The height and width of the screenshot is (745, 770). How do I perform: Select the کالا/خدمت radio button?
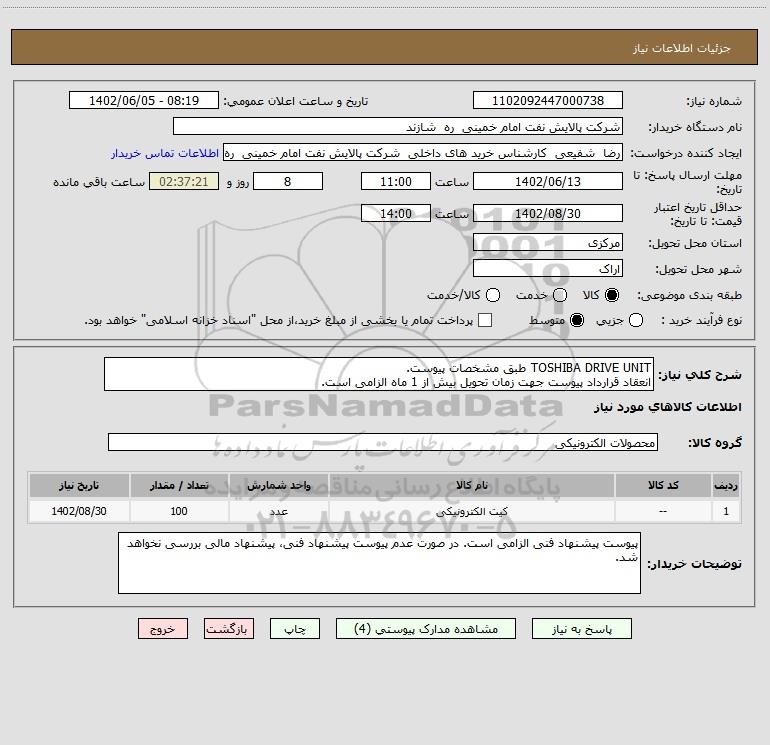tap(493, 295)
